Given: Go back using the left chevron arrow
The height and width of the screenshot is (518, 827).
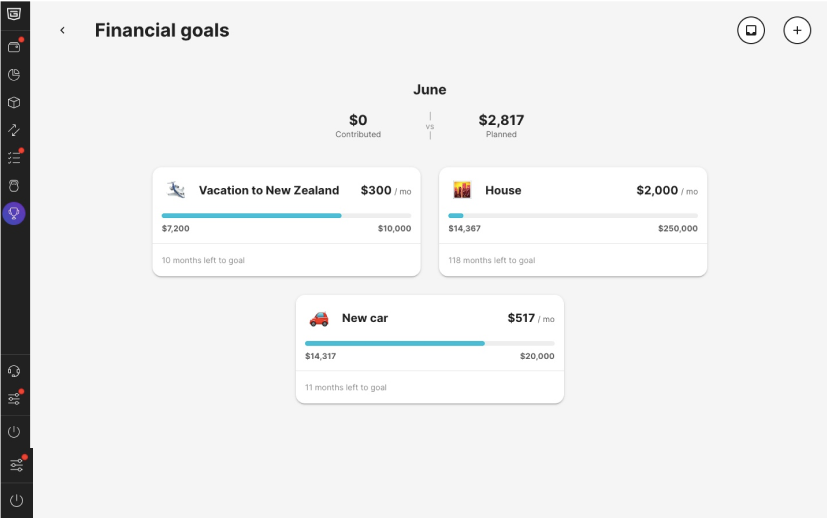Looking at the screenshot, I should [62, 31].
